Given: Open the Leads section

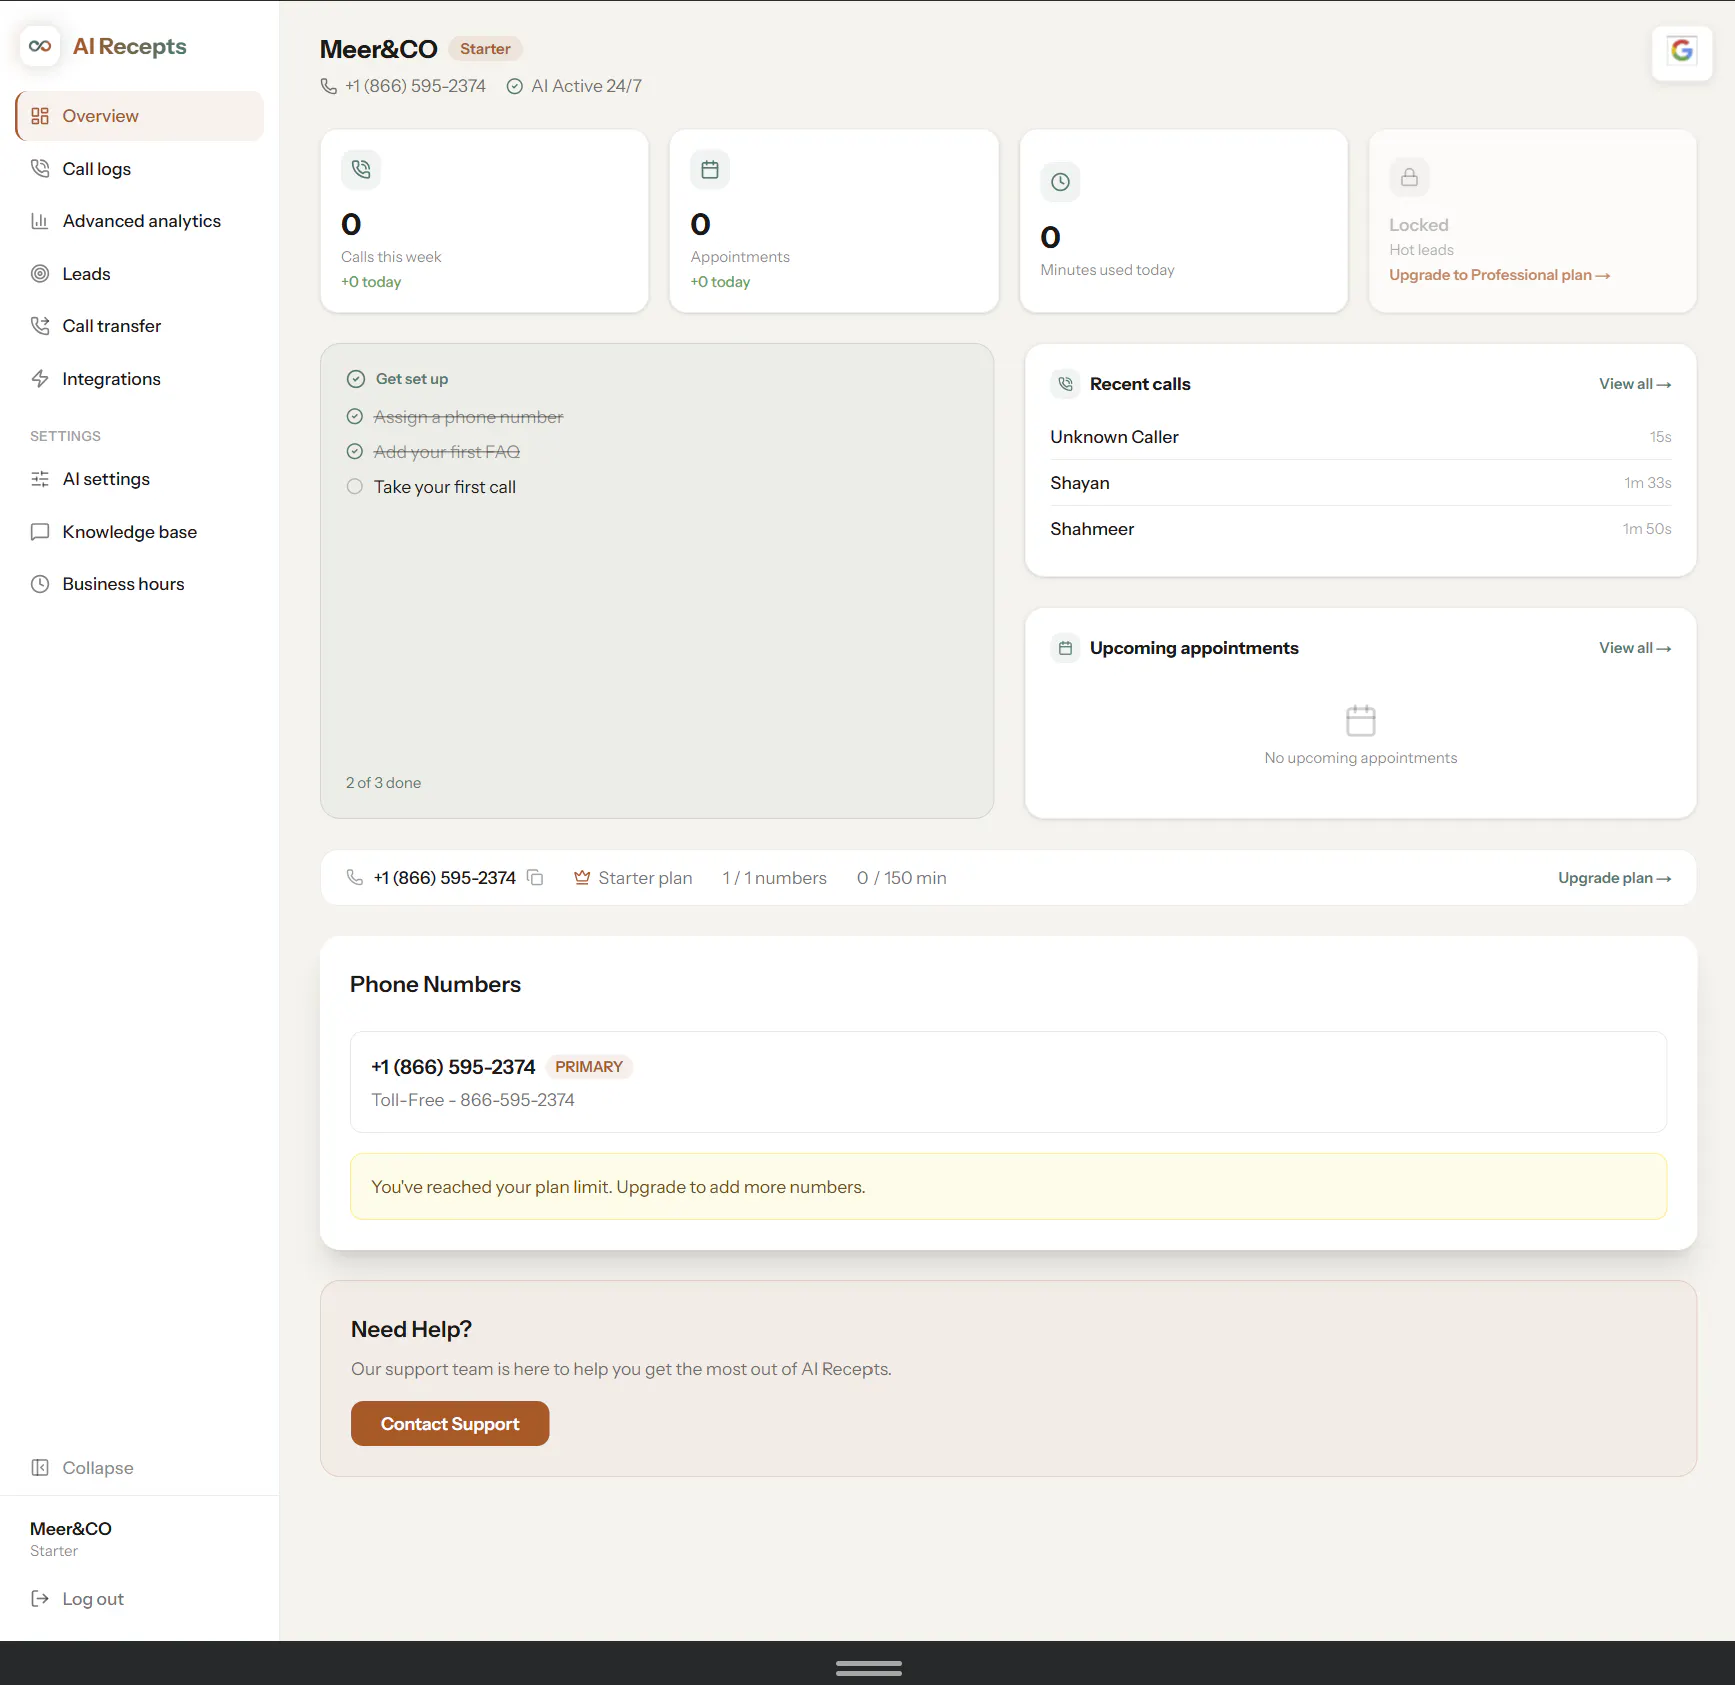Looking at the screenshot, I should [140, 273].
